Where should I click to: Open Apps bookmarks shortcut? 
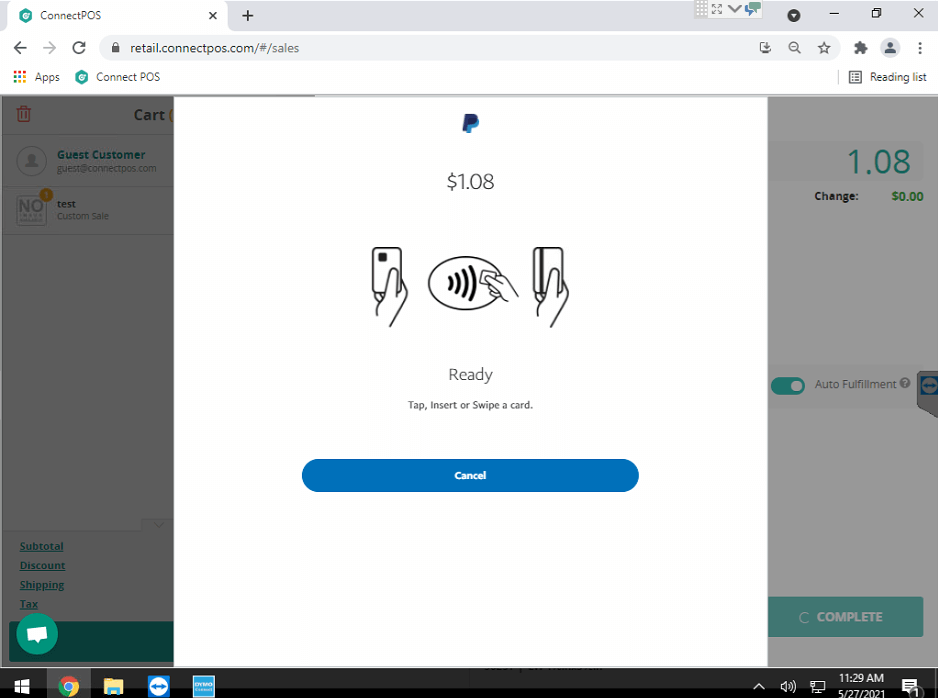pos(36,77)
